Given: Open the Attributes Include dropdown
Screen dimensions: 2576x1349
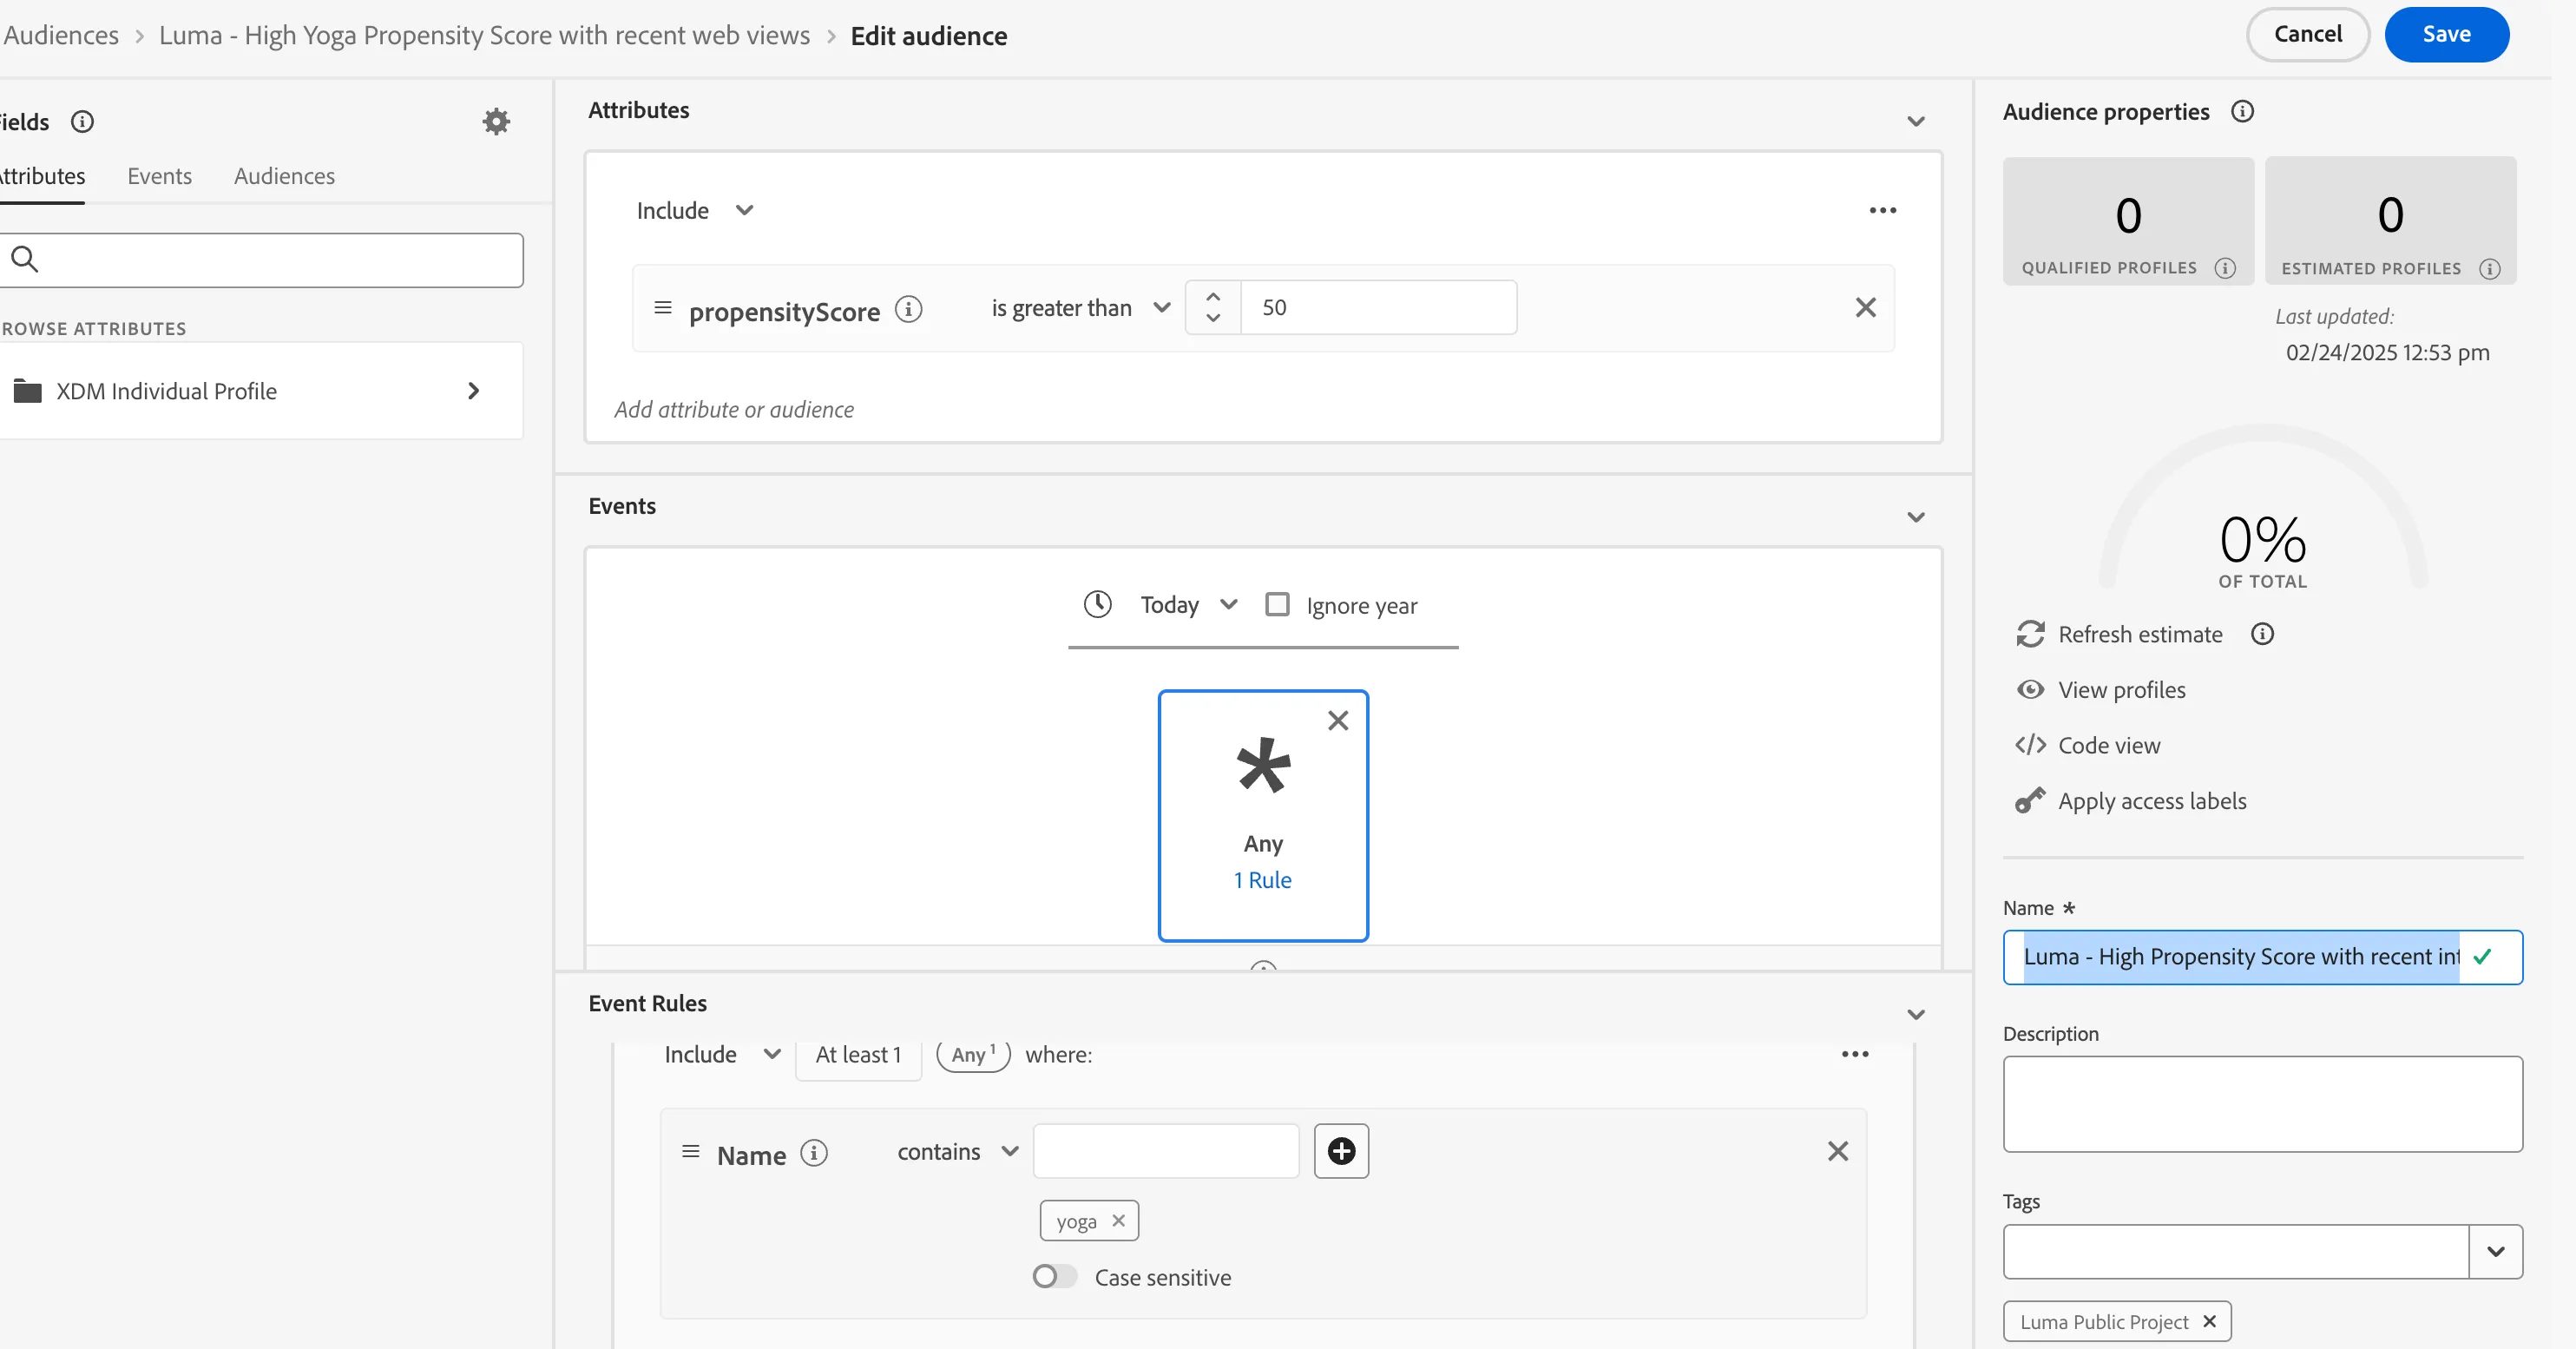Looking at the screenshot, I should click(x=695, y=211).
